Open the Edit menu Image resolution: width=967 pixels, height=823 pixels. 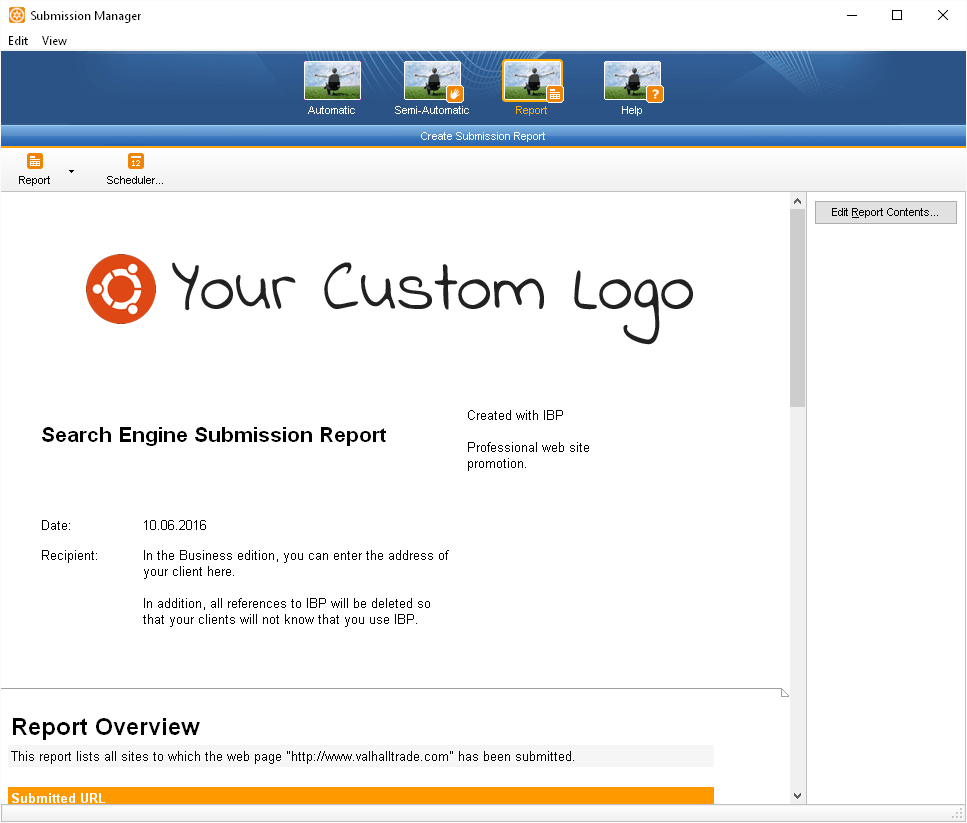(18, 41)
